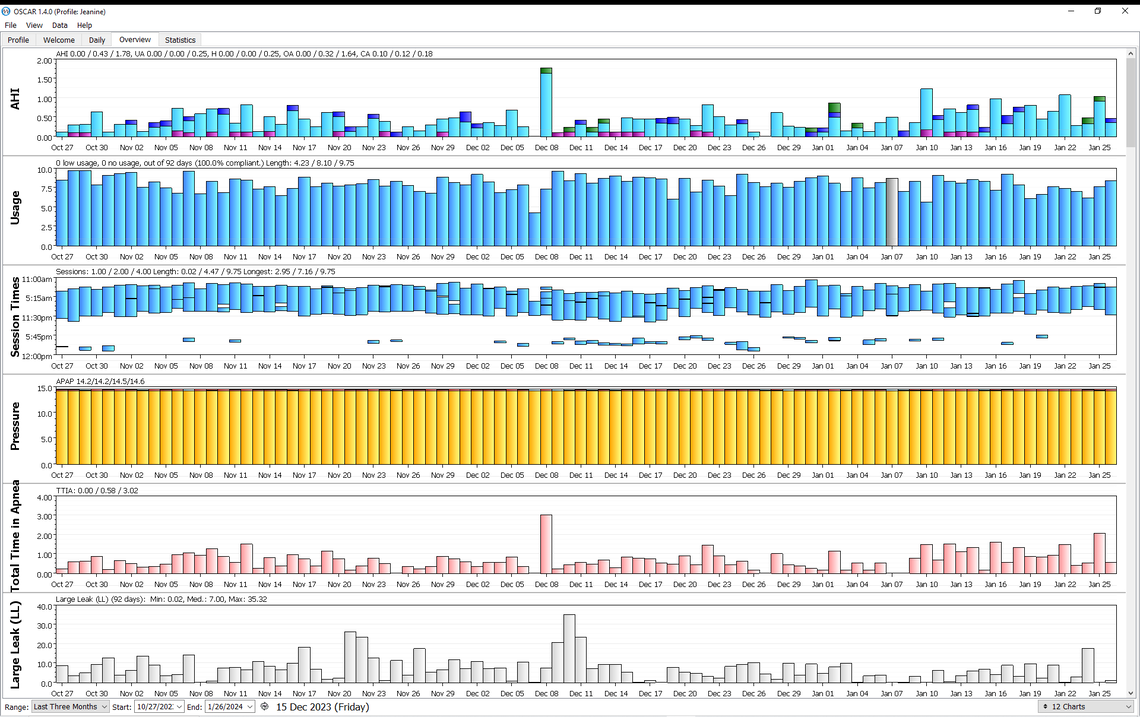
Task: Open the Help menu
Action: click(85, 25)
